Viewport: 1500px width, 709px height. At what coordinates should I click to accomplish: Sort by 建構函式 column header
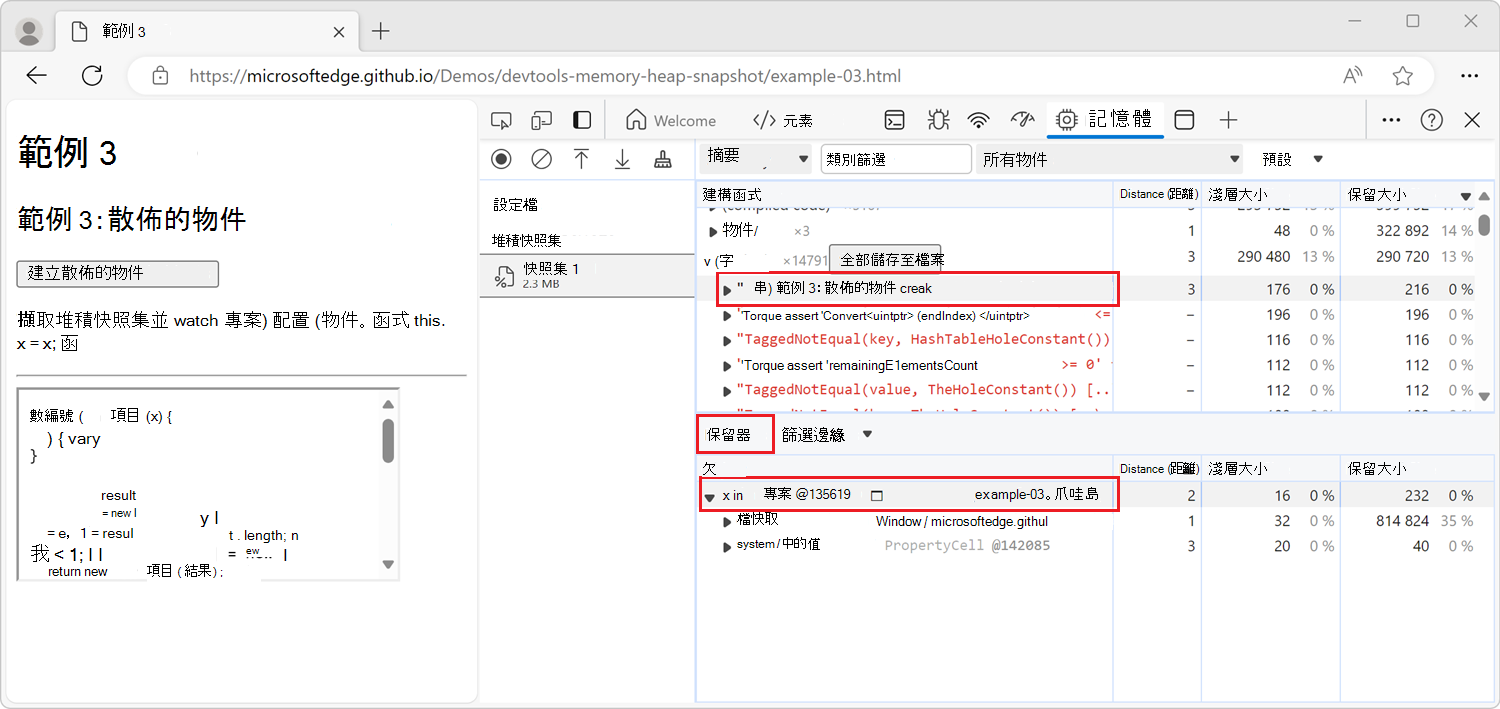tap(904, 194)
